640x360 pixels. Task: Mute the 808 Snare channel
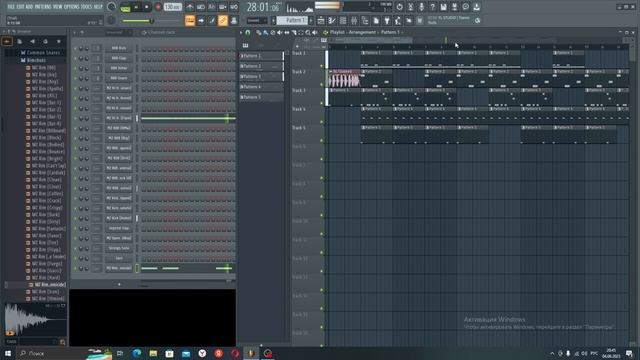[75, 78]
